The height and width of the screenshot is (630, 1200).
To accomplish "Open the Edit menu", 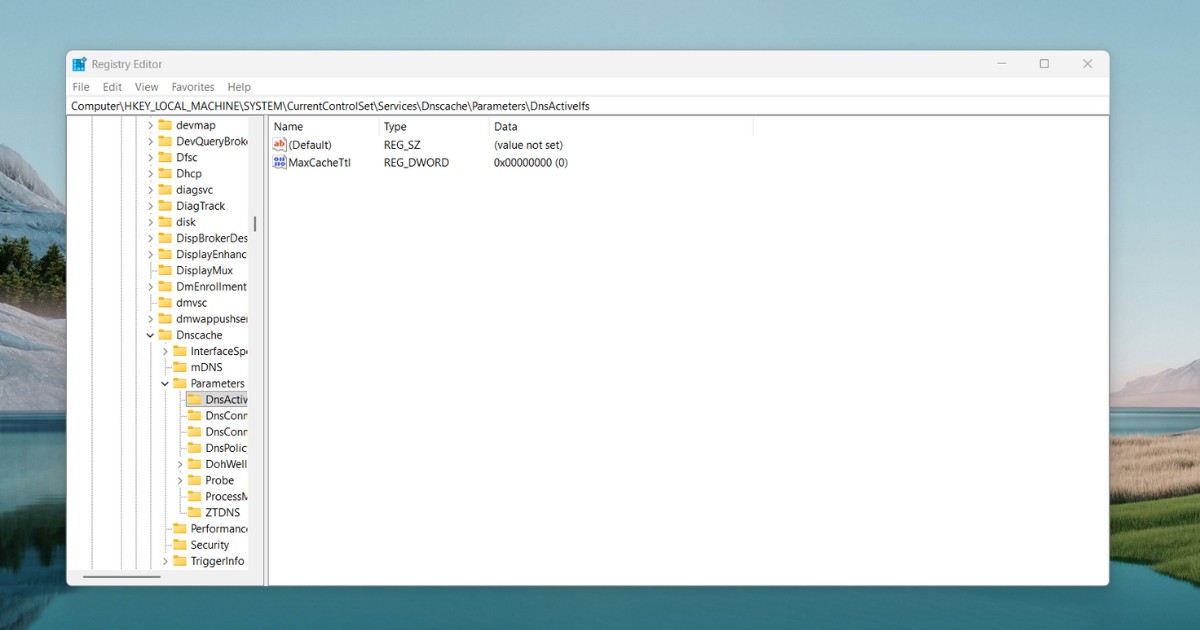I will pyautogui.click(x=111, y=87).
